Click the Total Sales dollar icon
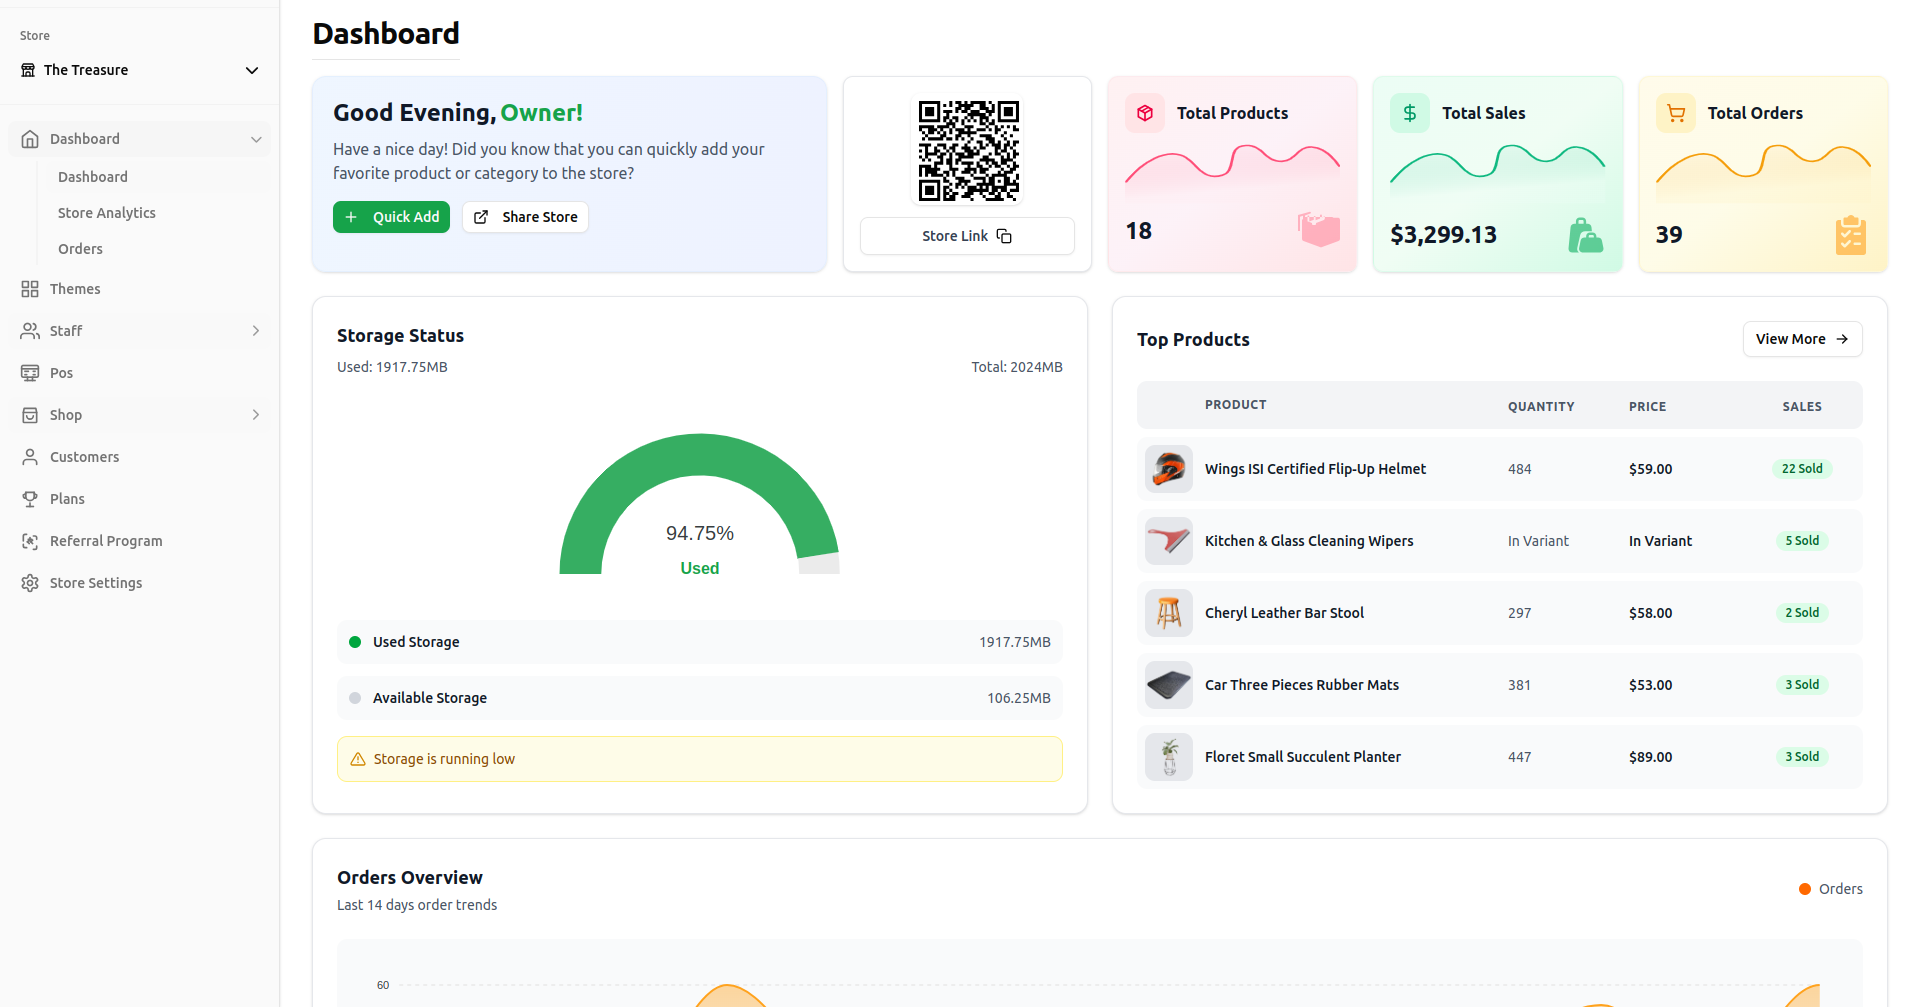 tap(1410, 113)
